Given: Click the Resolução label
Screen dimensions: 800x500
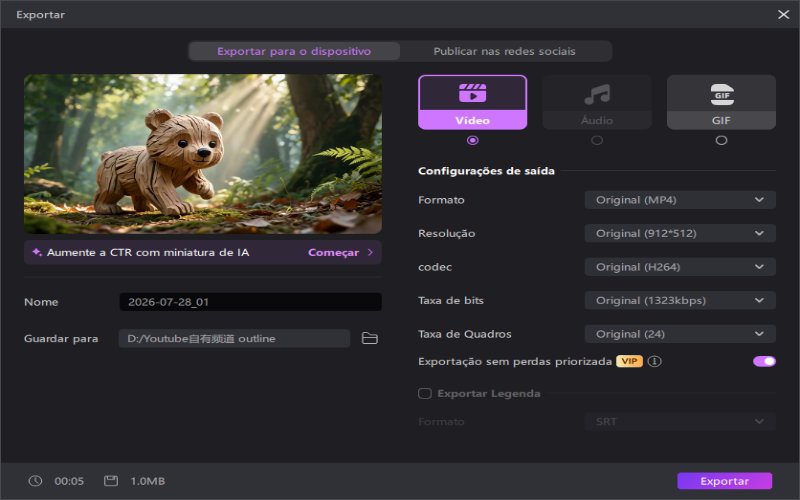Looking at the screenshot, I should [446, 233].
